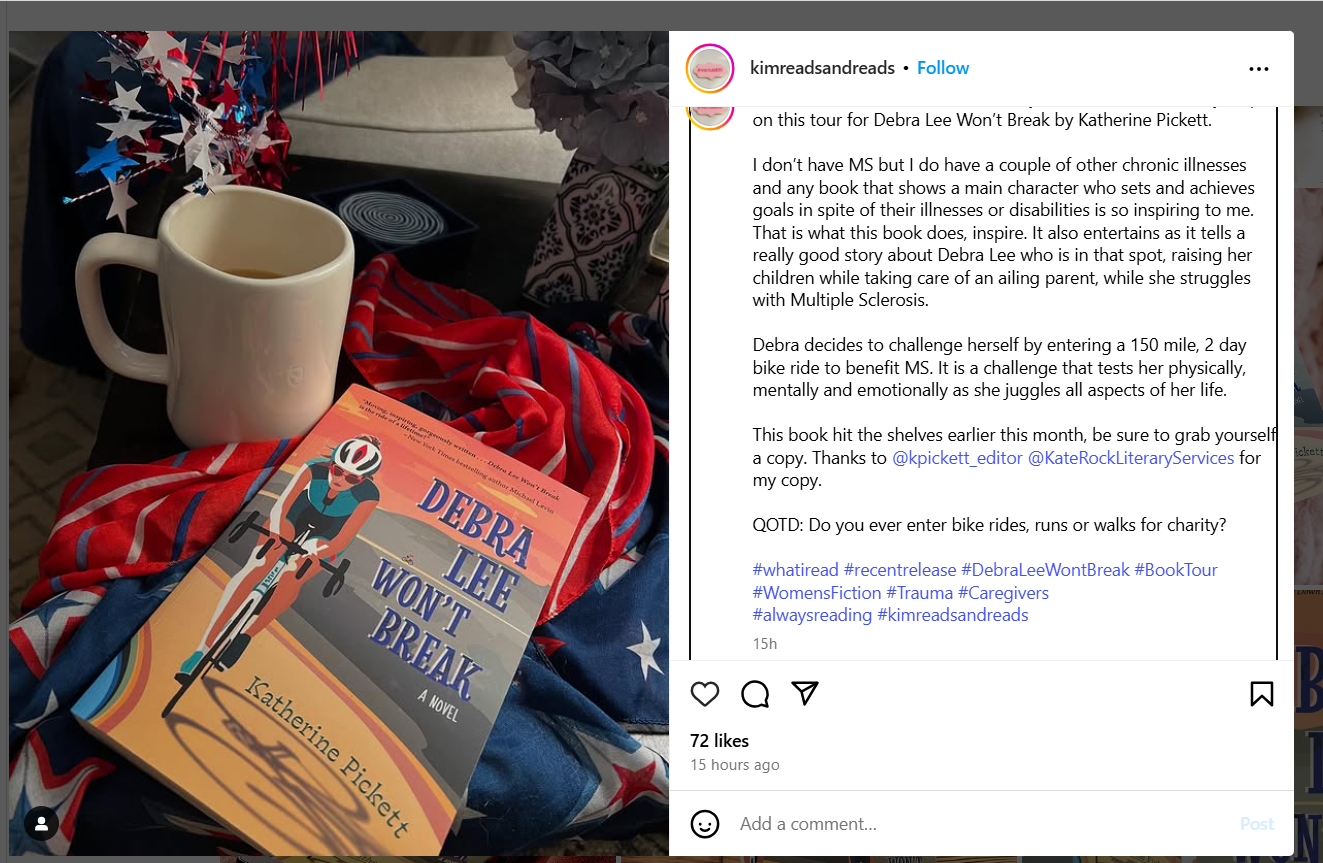Open the emoji picker smiley icon
This screenshot has height=863, width=1323.
[x=705, y=824]
